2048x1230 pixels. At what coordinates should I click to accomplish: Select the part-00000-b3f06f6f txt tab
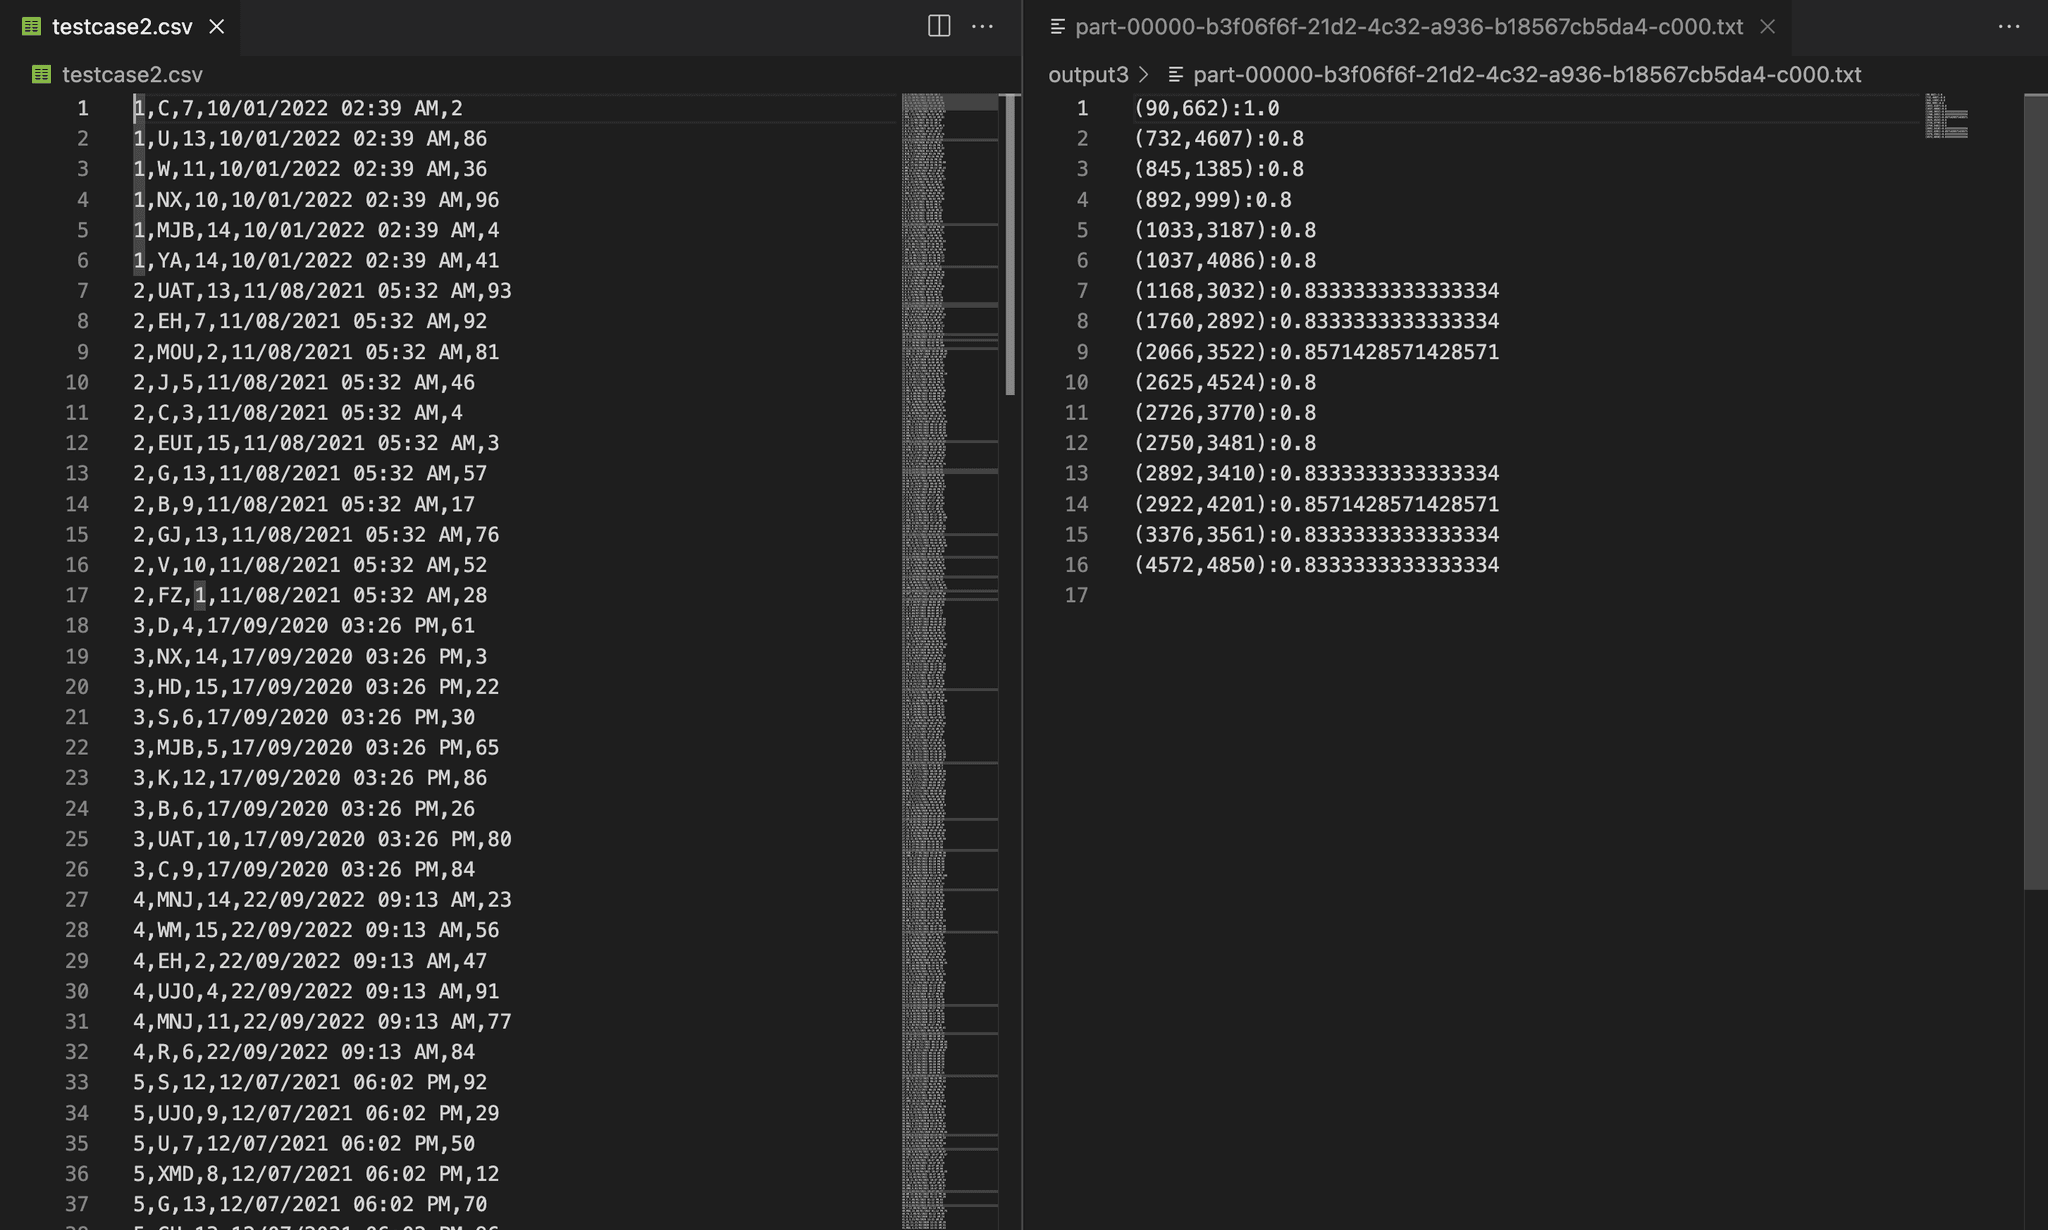coord(1409,27)
